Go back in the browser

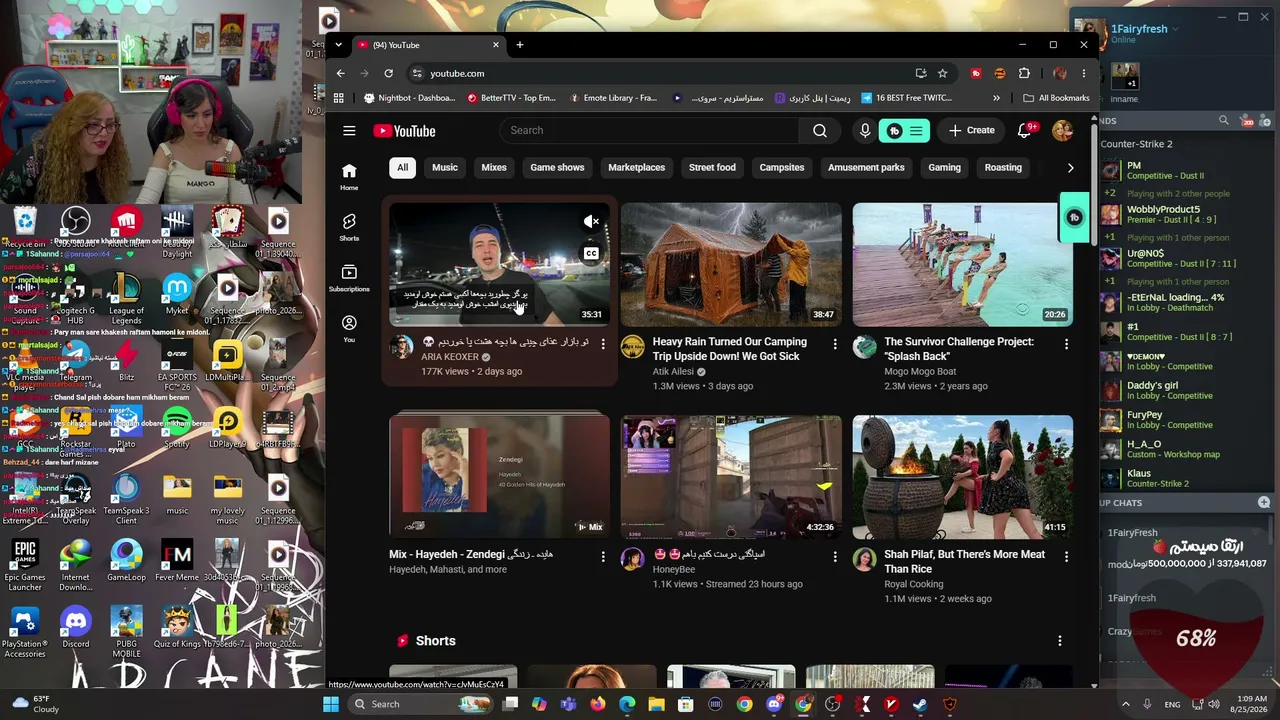tap(340, 73)
